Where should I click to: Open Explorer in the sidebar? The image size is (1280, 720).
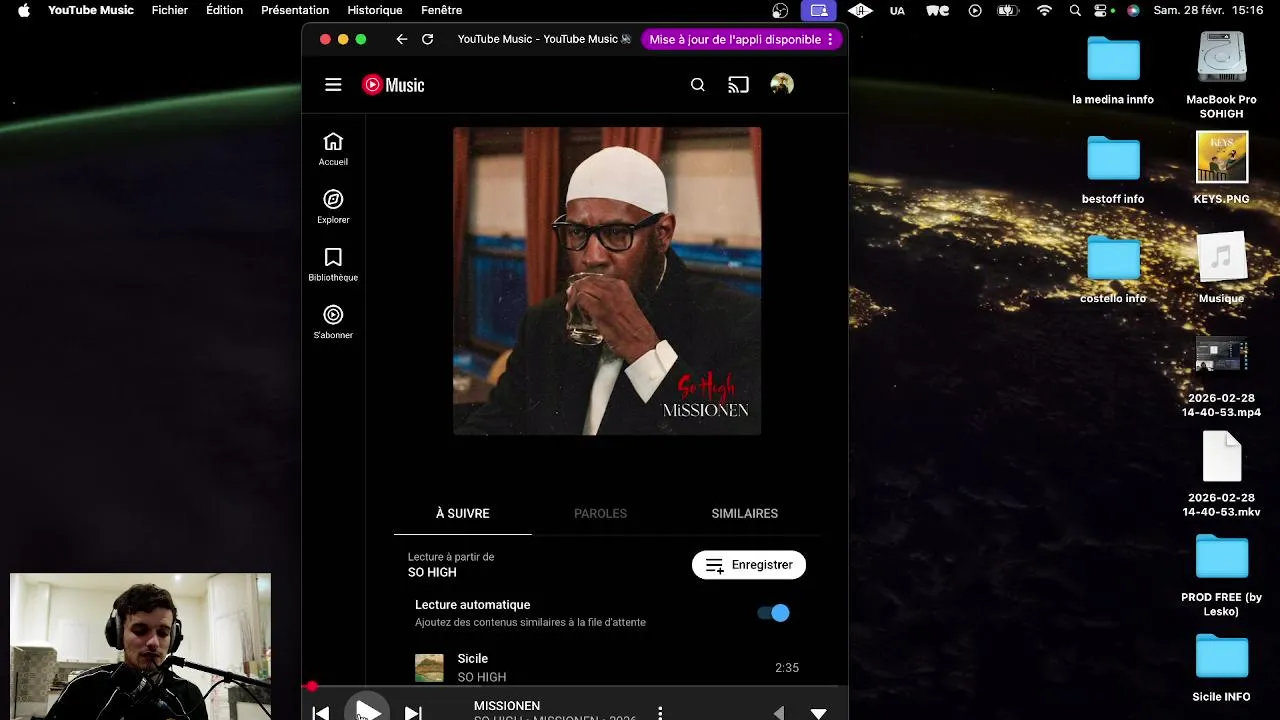pyautogui.click(x=333, y=207)
